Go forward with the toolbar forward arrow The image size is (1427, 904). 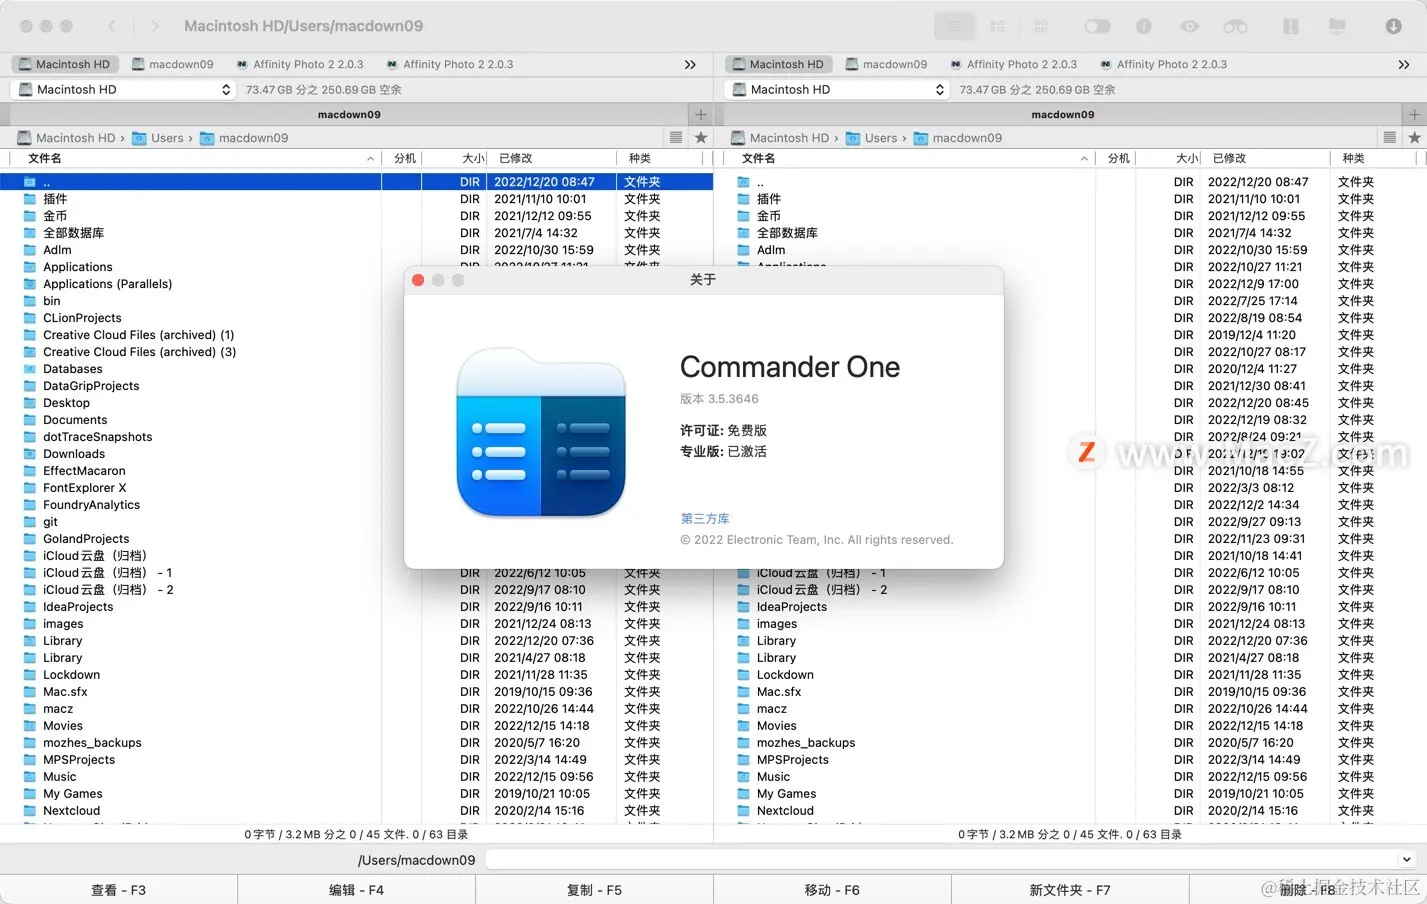pyautogui.click(x=155, y=26)
